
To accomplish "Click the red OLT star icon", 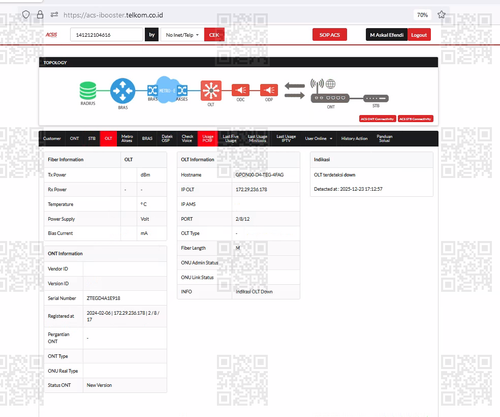I will [x=211, y=90].
